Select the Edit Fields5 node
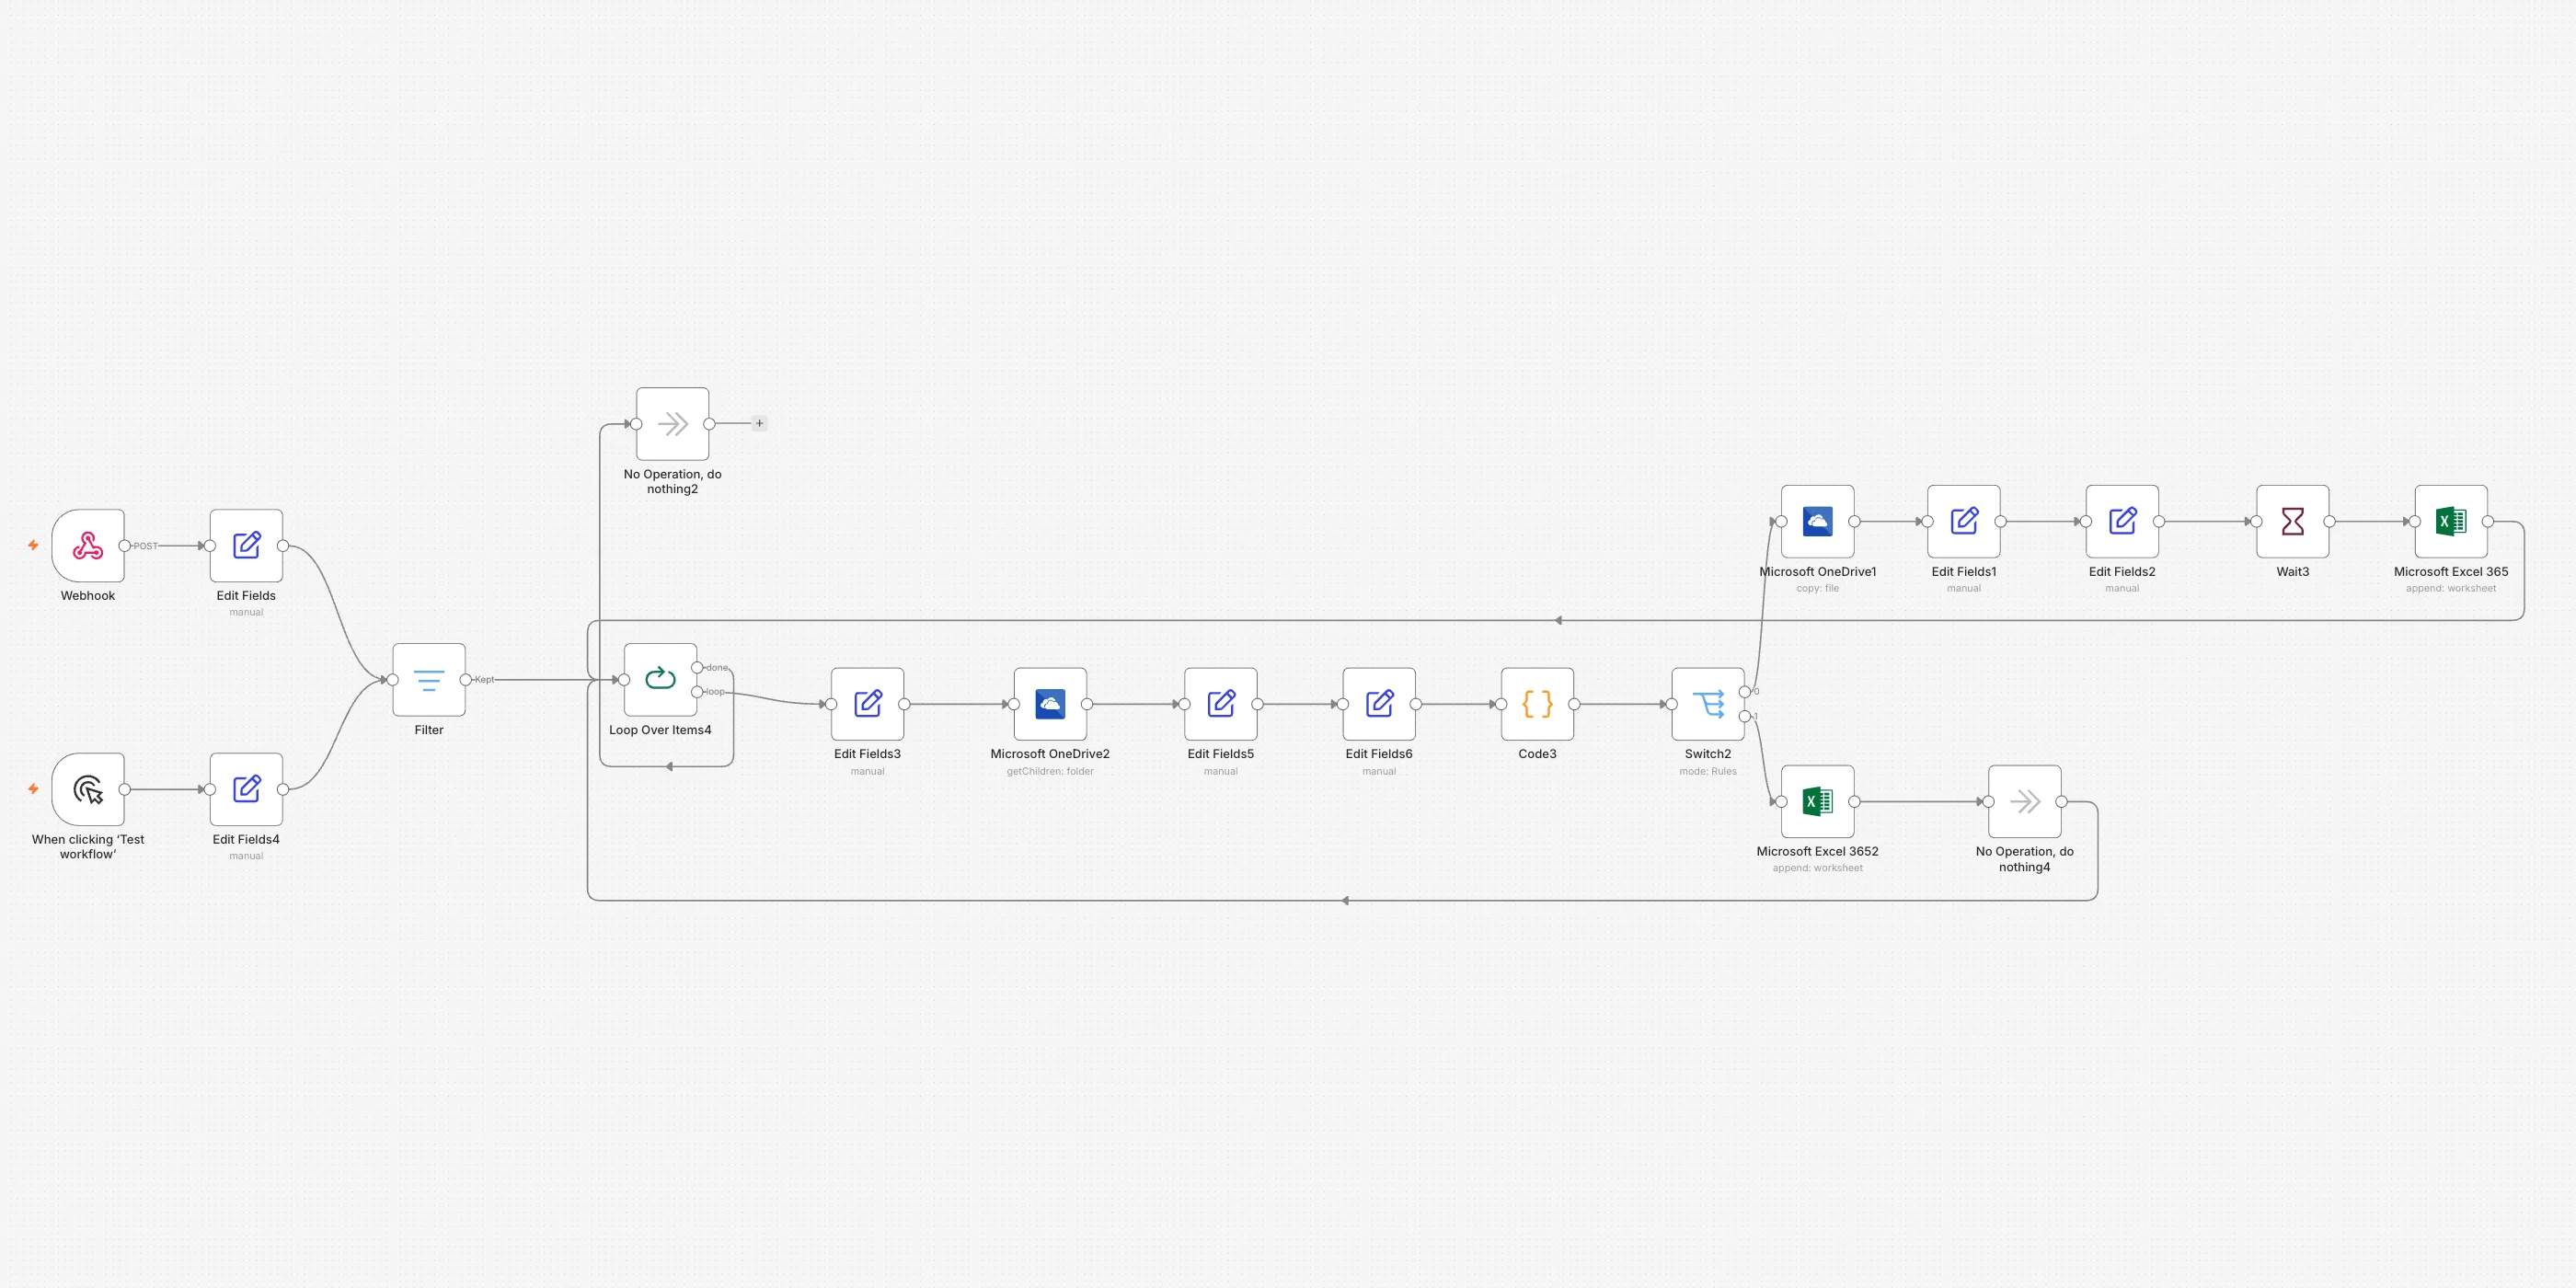 1221,704
